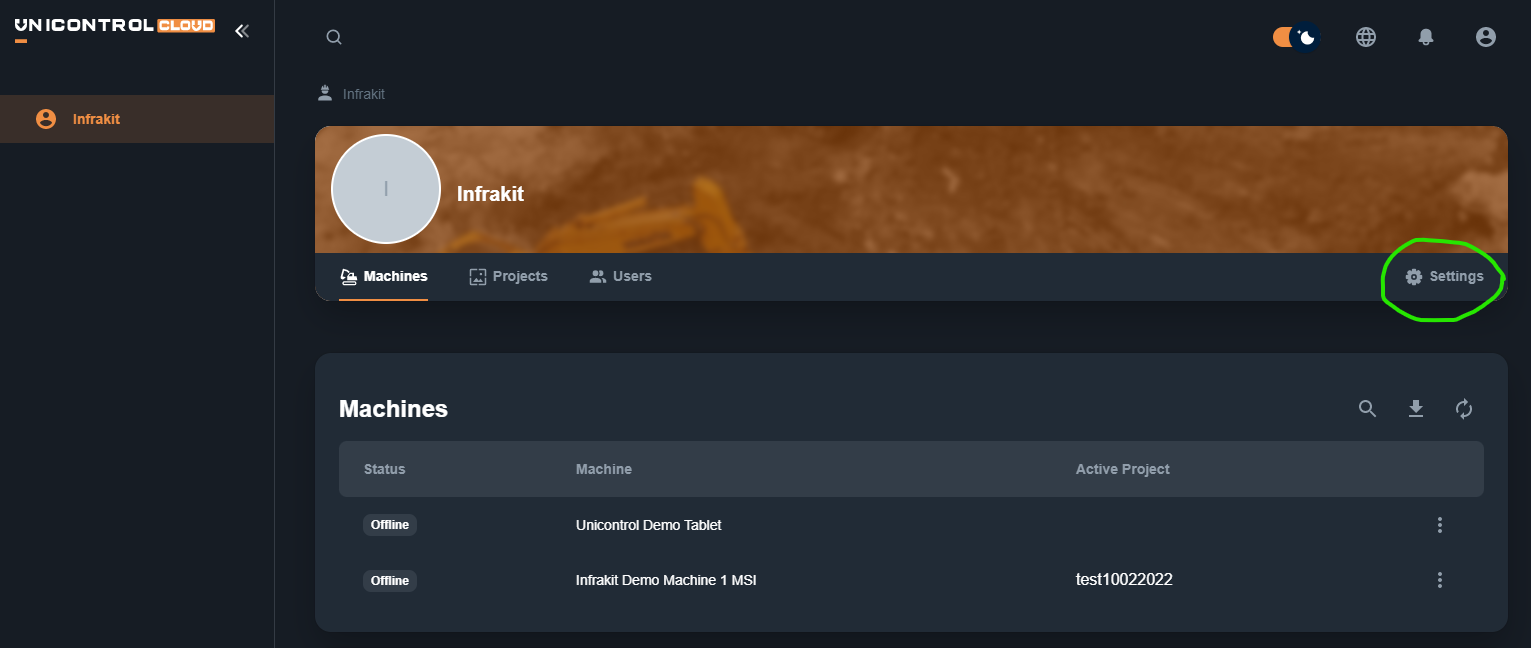
Task: Sort by Machine column header
Action: pos(604,469)
